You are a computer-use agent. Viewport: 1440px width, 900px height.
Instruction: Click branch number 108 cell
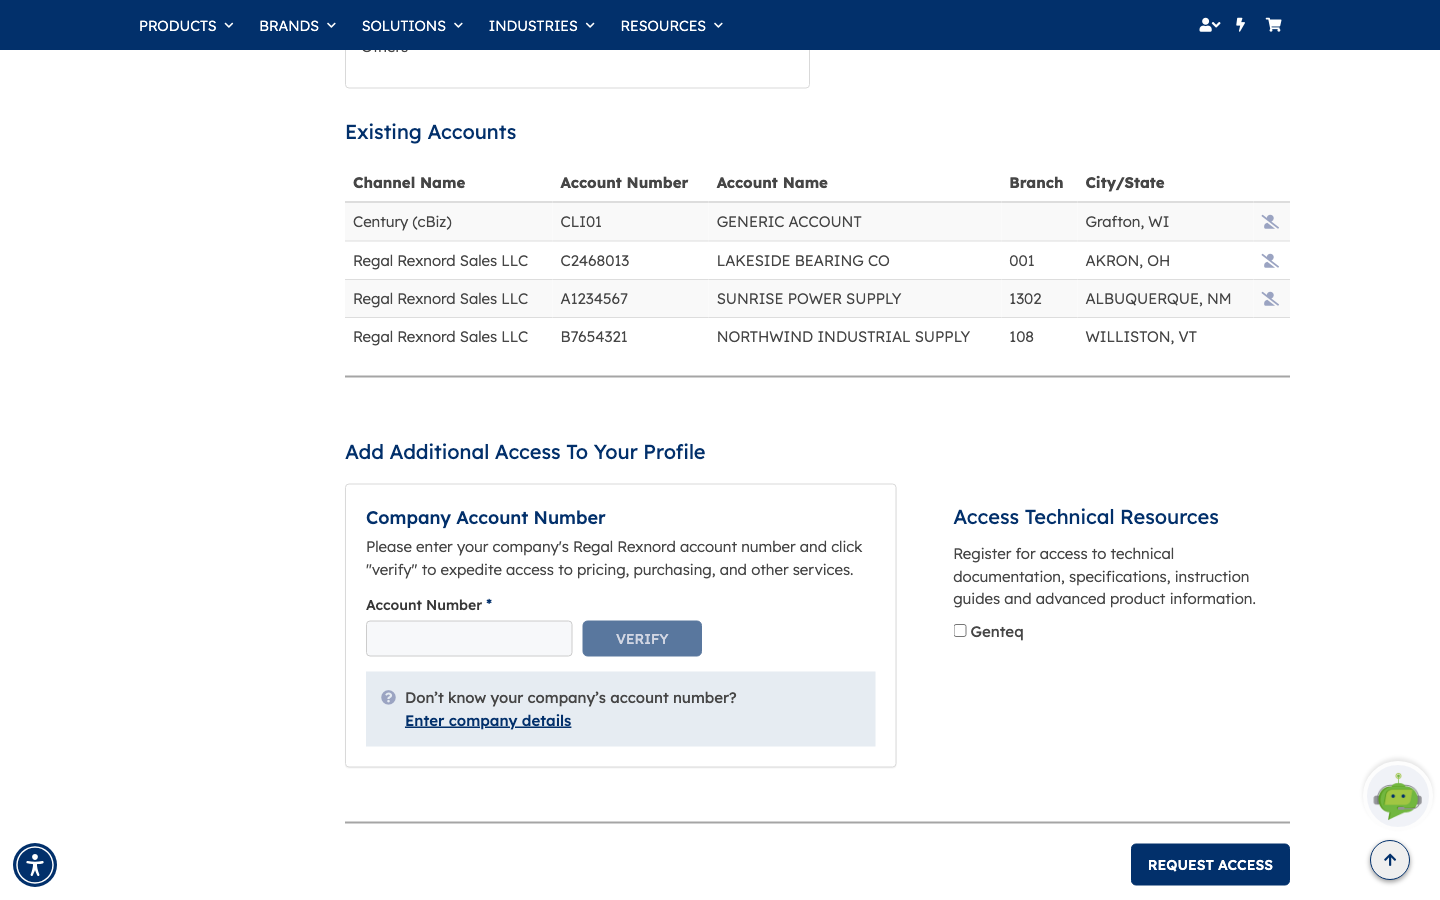pyautogui.click(x=1021, y=337)
